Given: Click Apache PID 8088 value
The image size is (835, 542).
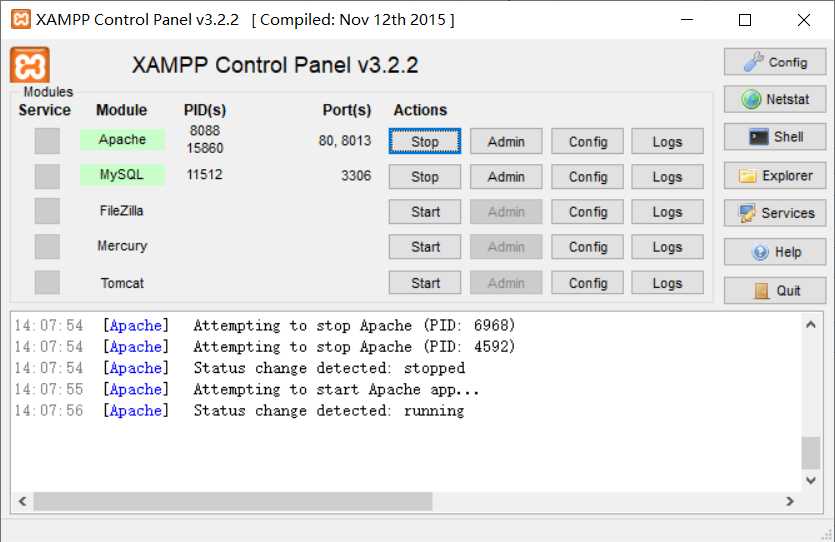Looking at the screenshot, I should pyautogui.click(x=204, y=130).
